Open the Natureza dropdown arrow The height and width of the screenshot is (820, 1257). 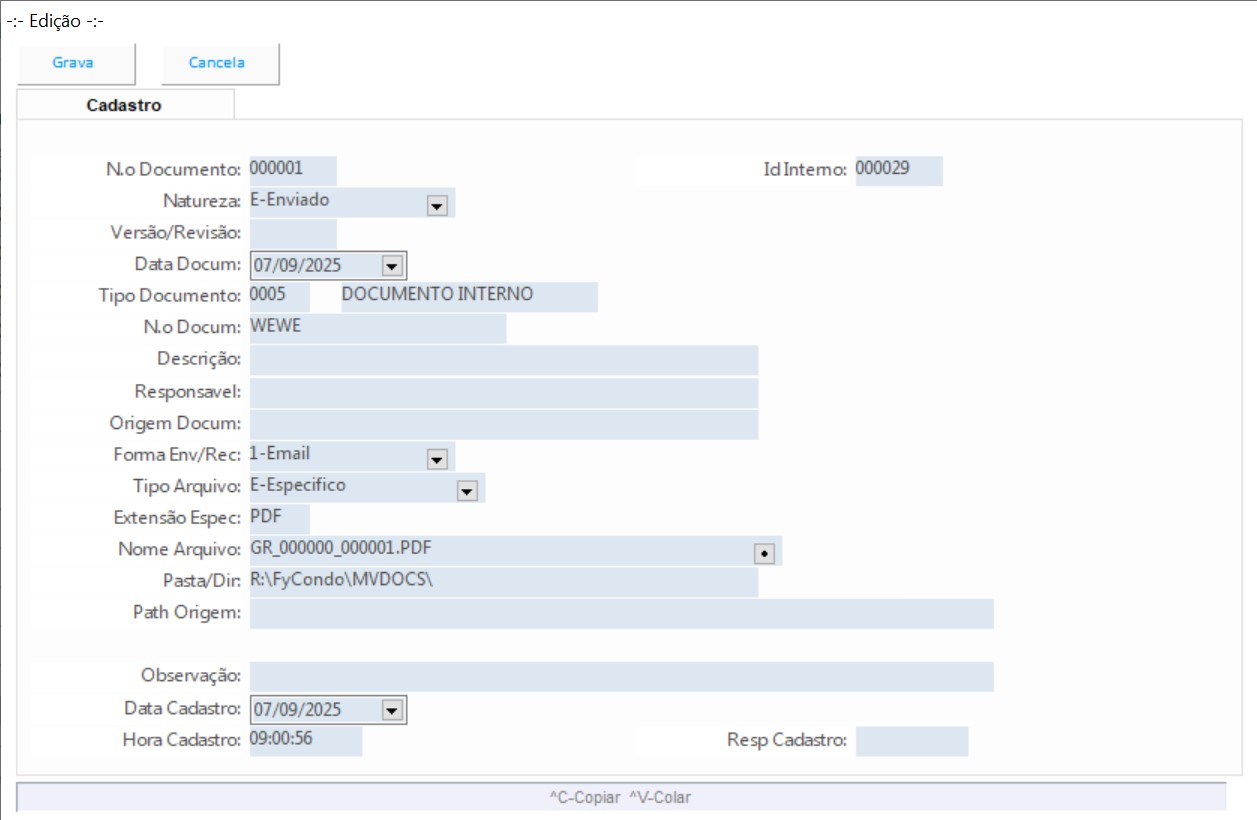[x=436, y=204]
